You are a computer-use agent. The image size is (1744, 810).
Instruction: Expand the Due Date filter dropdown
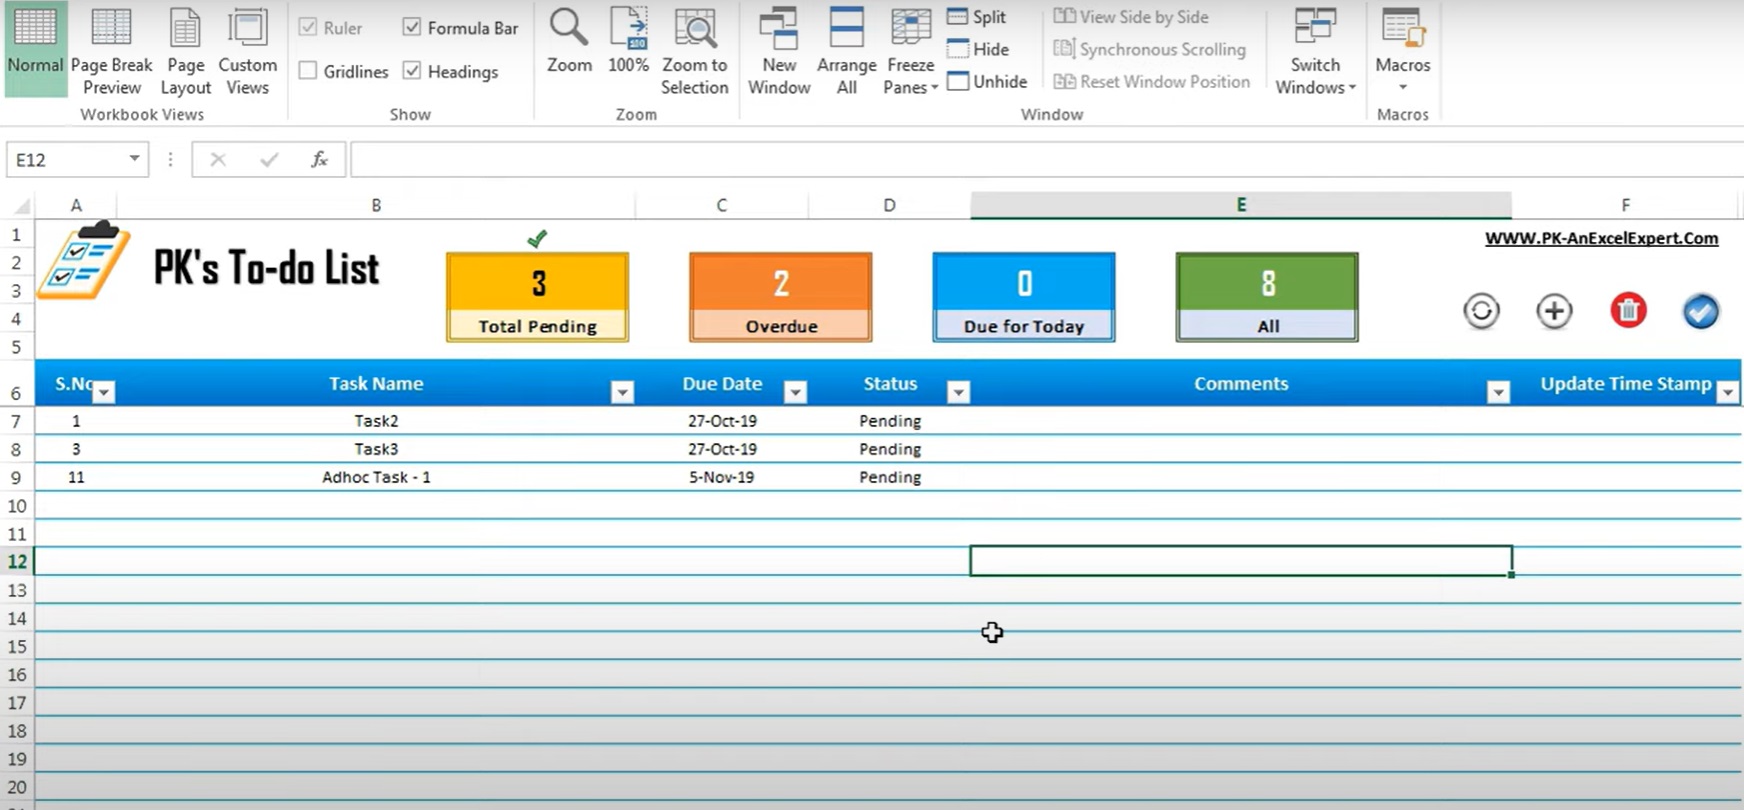pyautogui.click(x=795, y=392)
